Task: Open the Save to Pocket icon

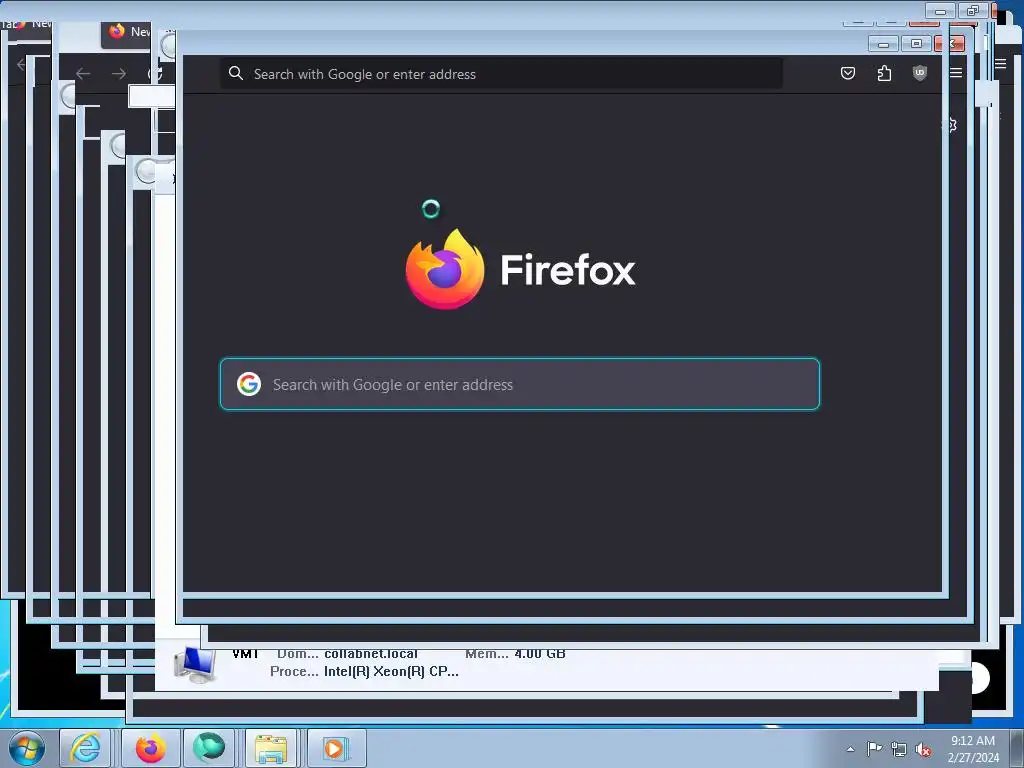Action: pyautogui.click(x=848, y=73)
